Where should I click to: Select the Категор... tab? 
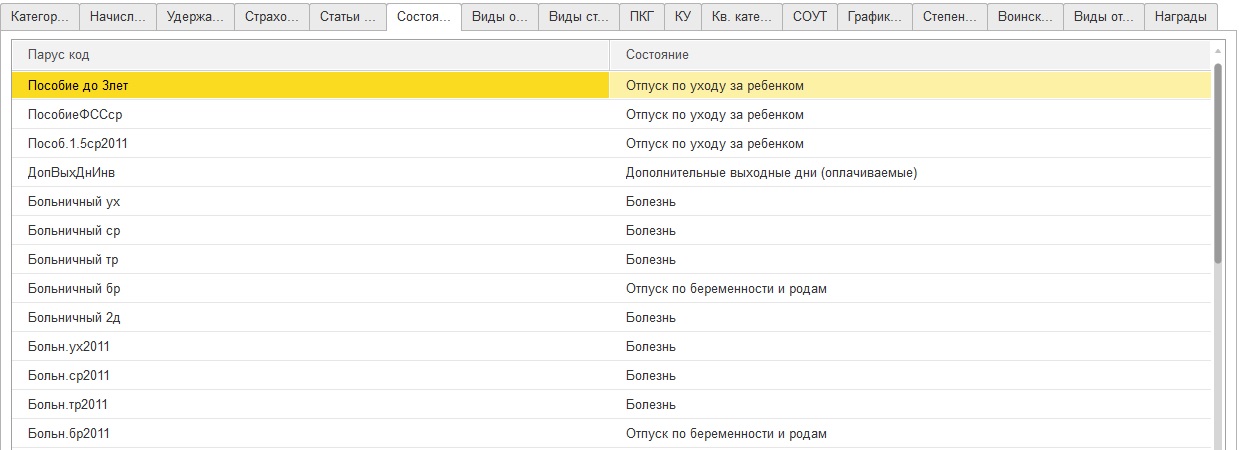click(x=41, y=17)
